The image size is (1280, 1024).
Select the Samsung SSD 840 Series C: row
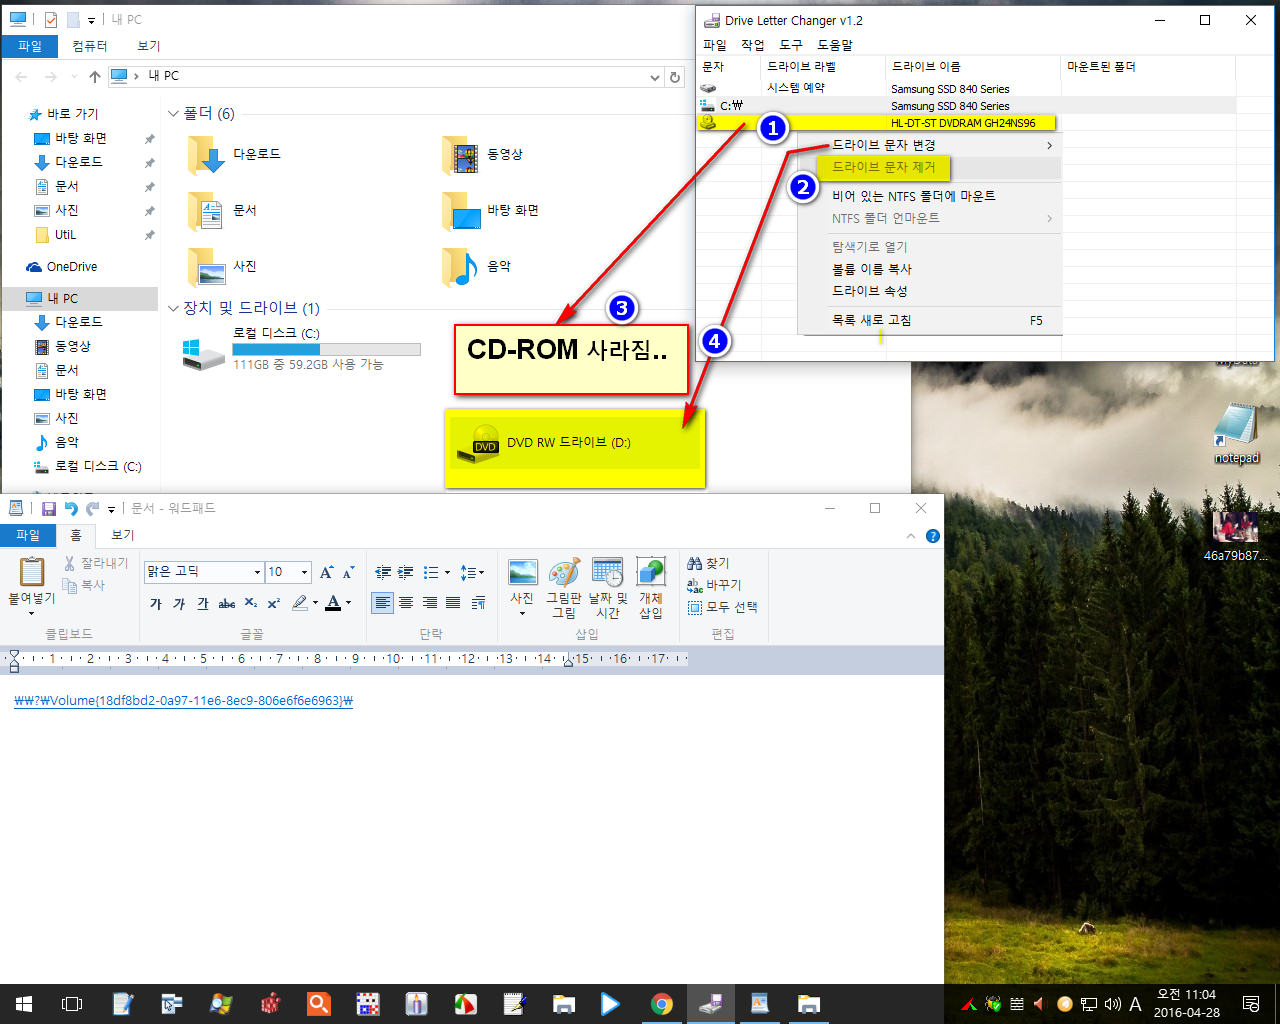point(966,106)
